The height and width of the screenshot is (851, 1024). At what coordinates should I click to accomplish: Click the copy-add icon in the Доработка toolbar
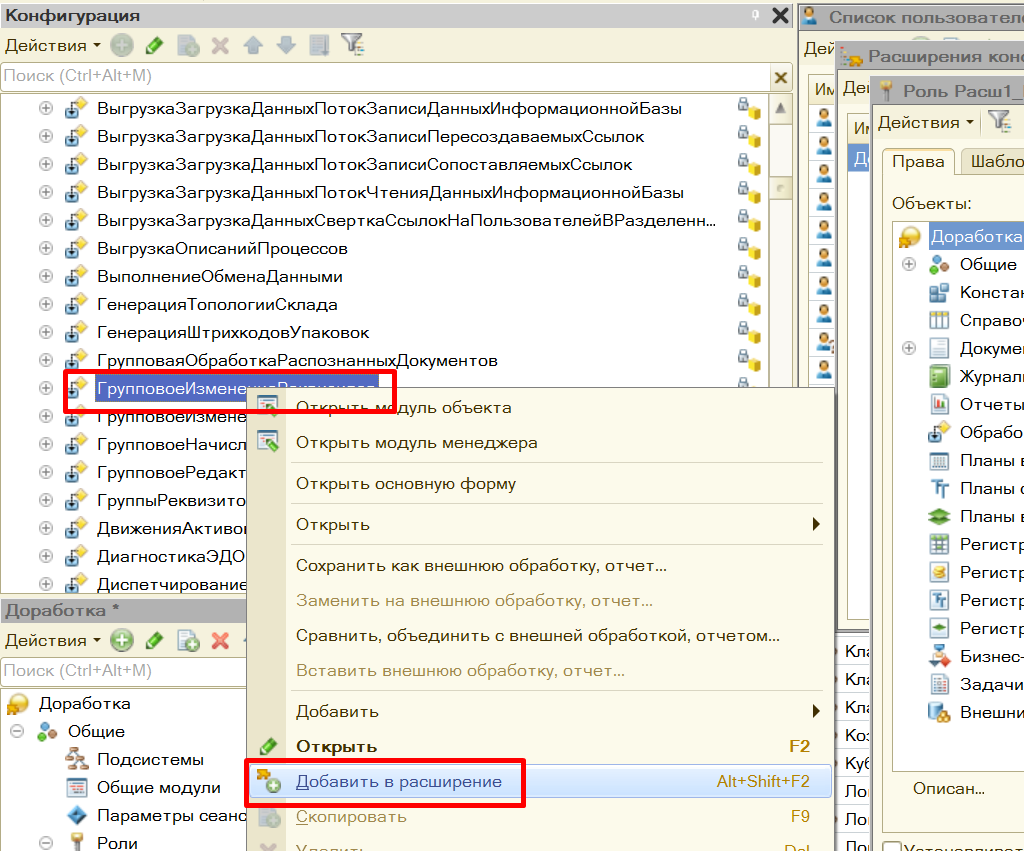point(188,641)
